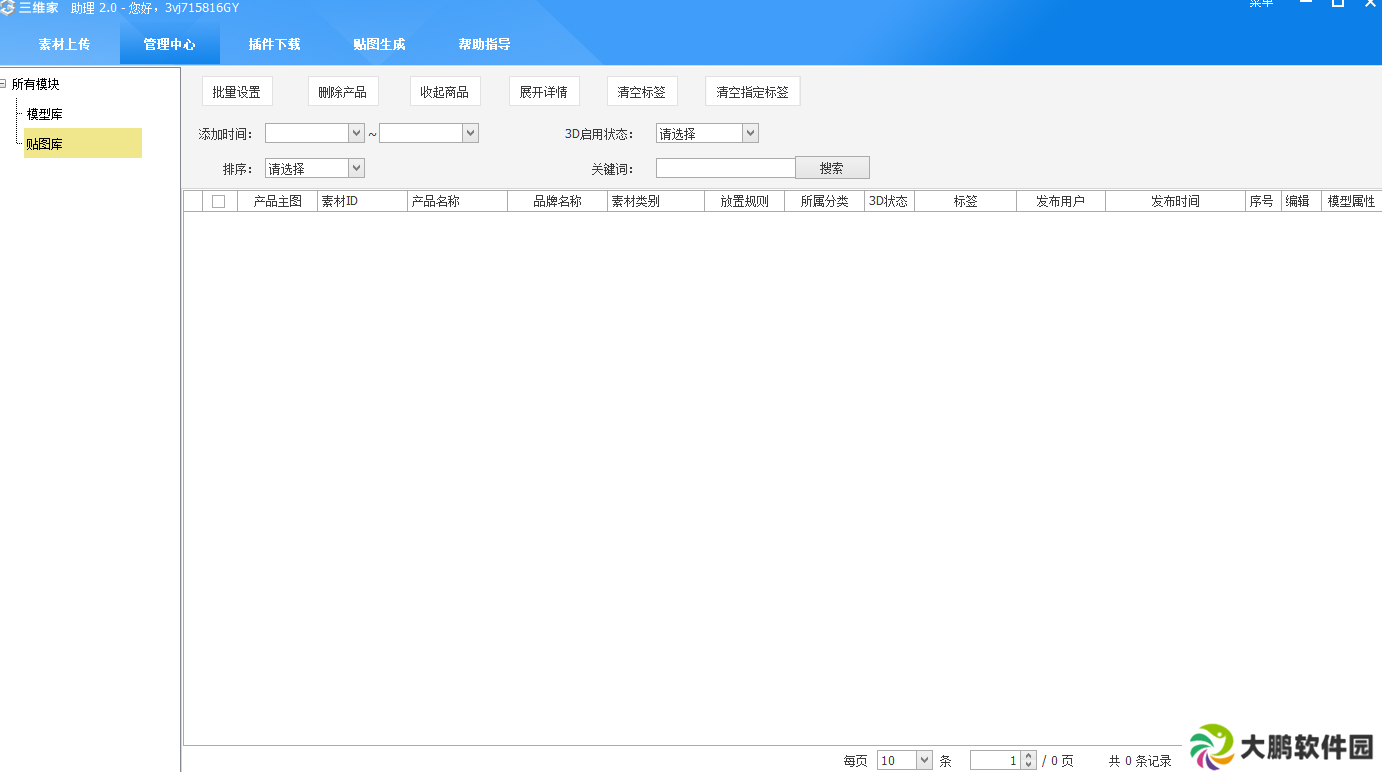Screen dimensions: 1382x772
Task: Switch to the 管理中心 tab
Action: tap(169, 44)
